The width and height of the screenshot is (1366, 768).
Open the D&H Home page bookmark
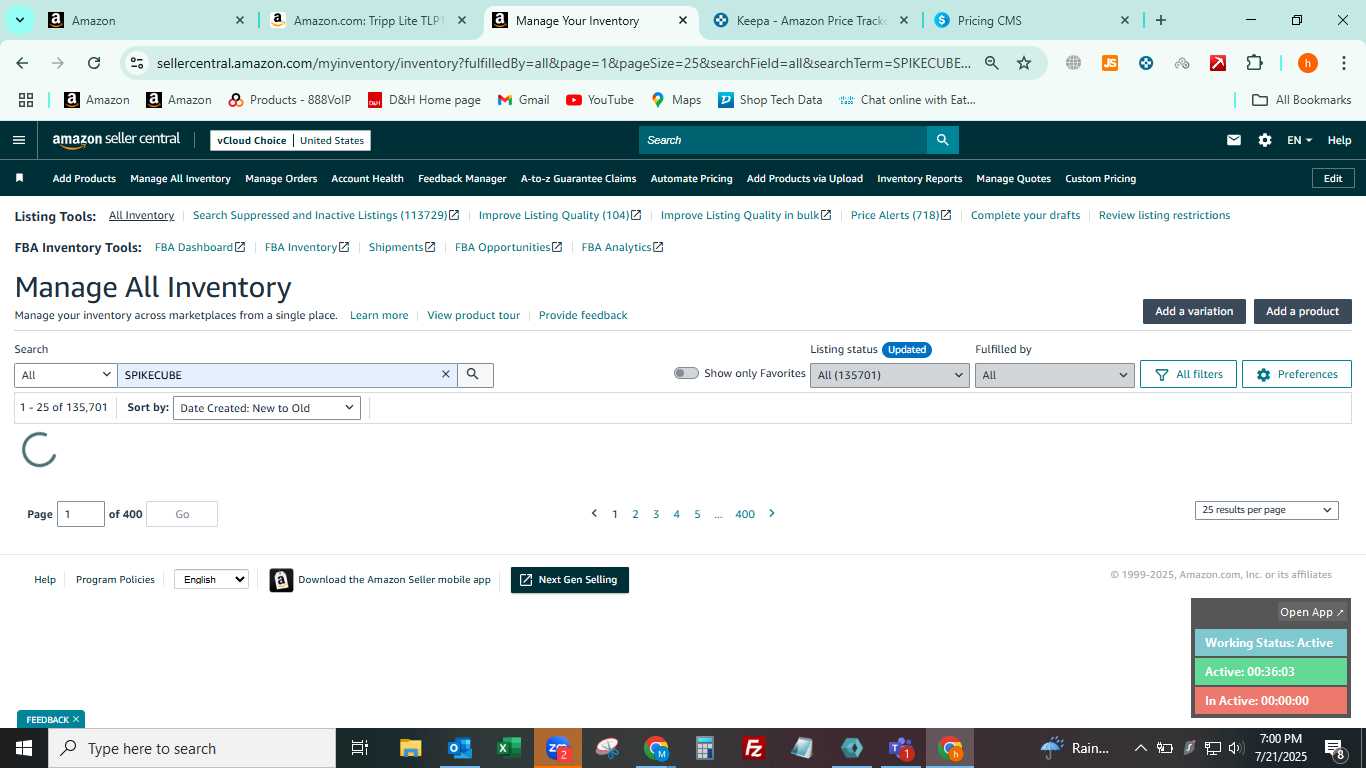click(424, 100)
